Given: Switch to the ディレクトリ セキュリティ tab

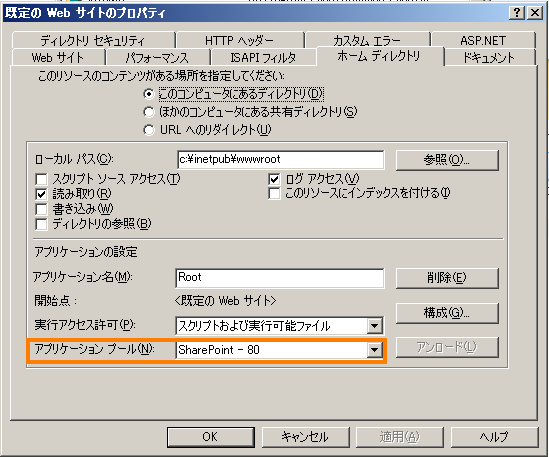Looking at the screenshot, I should pos(93,41).
